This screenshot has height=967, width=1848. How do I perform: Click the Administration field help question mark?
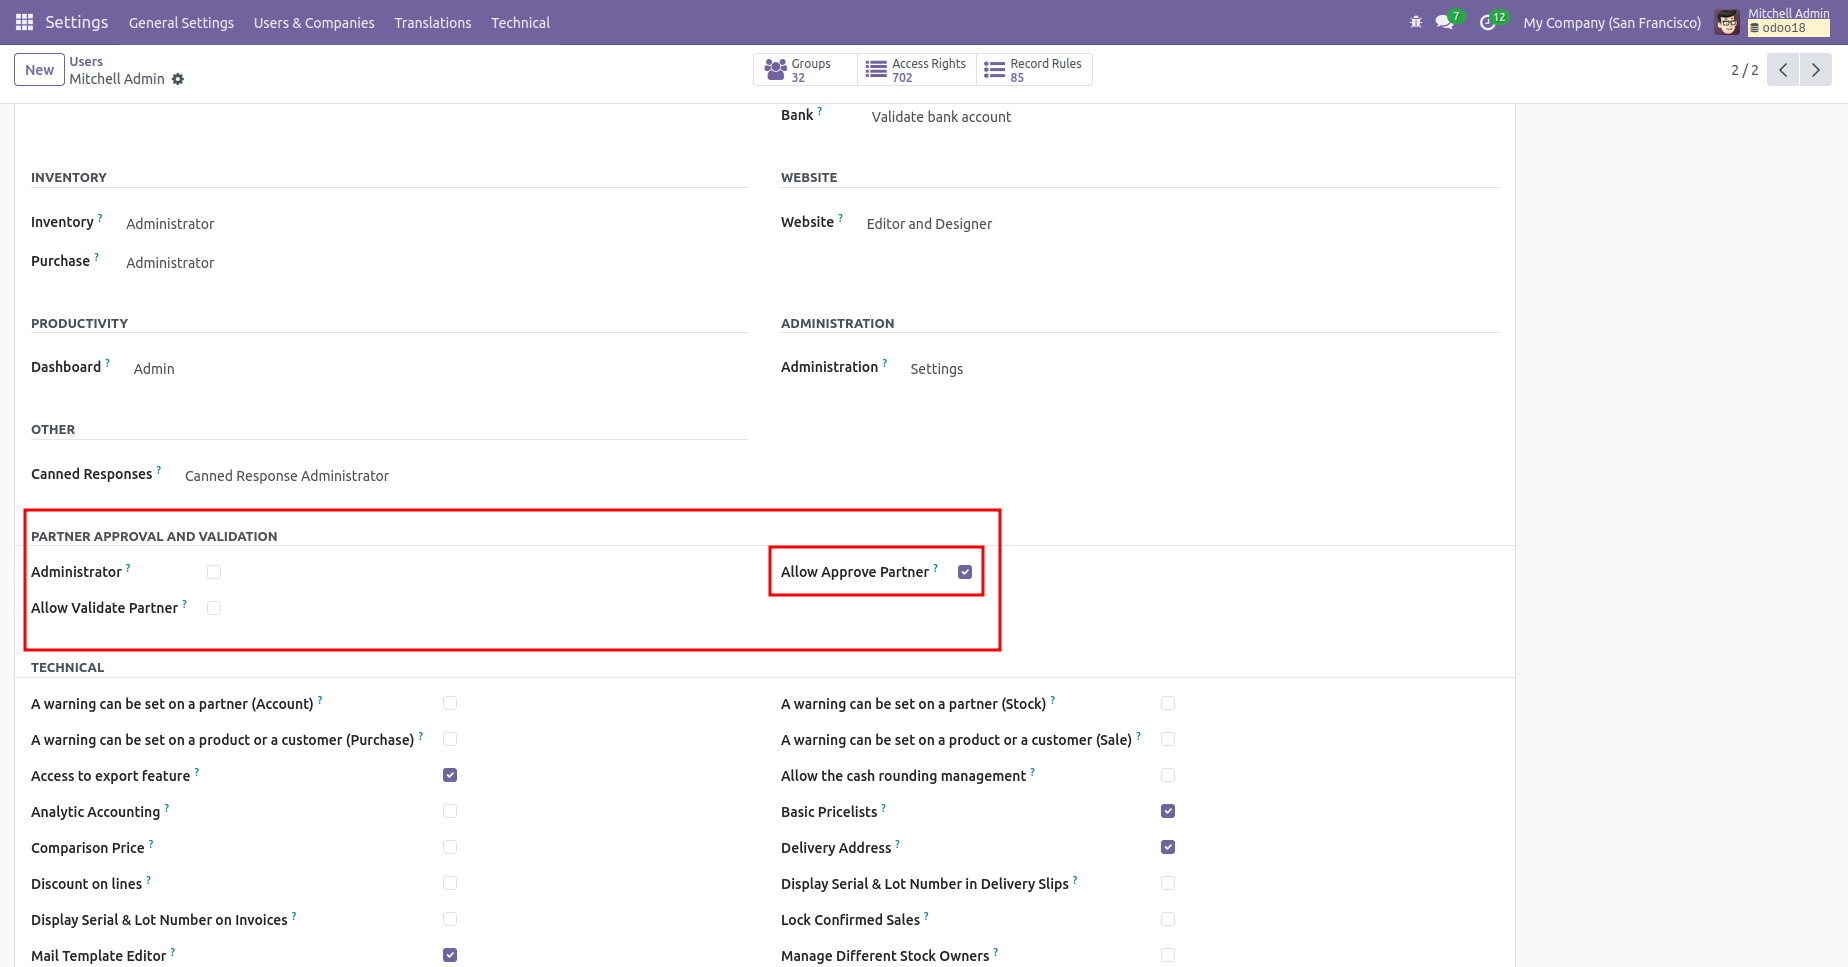pos(884,362)
